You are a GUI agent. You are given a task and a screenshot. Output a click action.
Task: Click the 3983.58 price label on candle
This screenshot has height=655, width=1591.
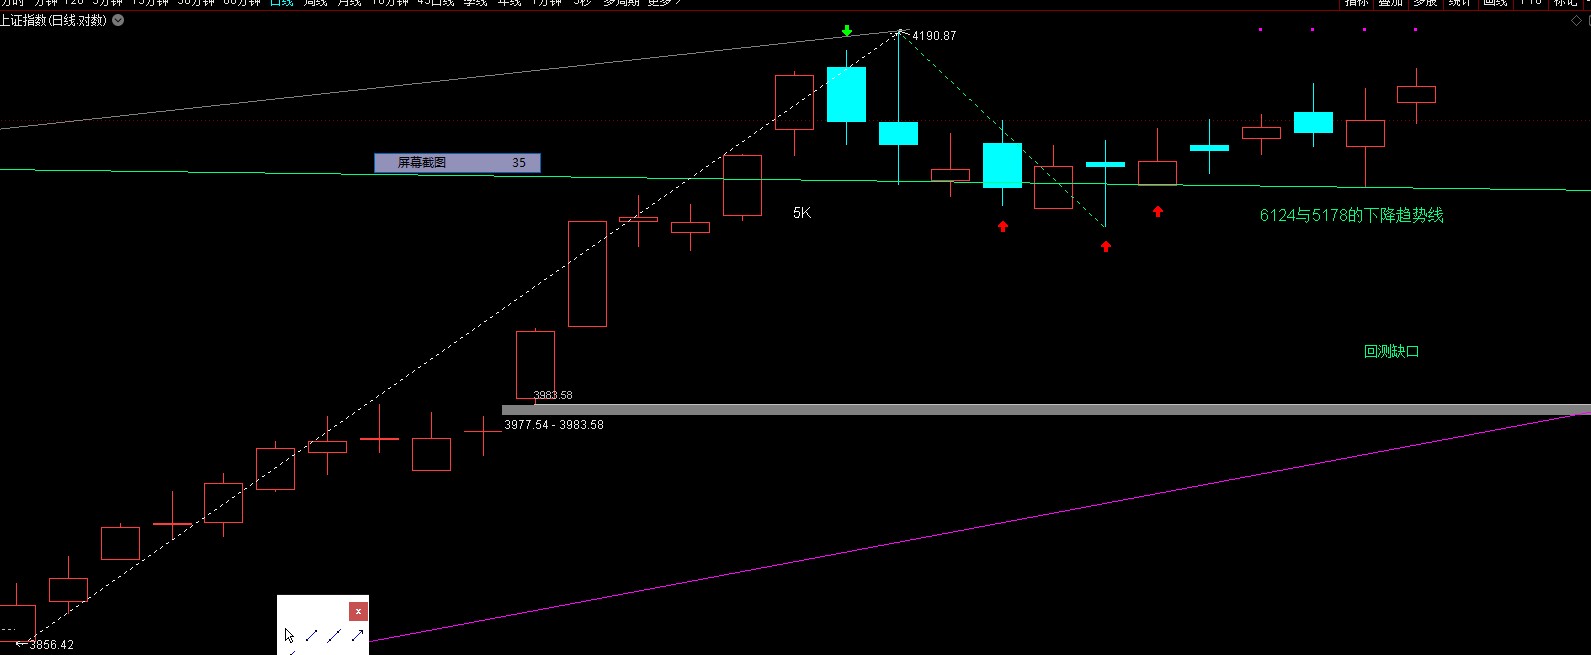point(553,396)
